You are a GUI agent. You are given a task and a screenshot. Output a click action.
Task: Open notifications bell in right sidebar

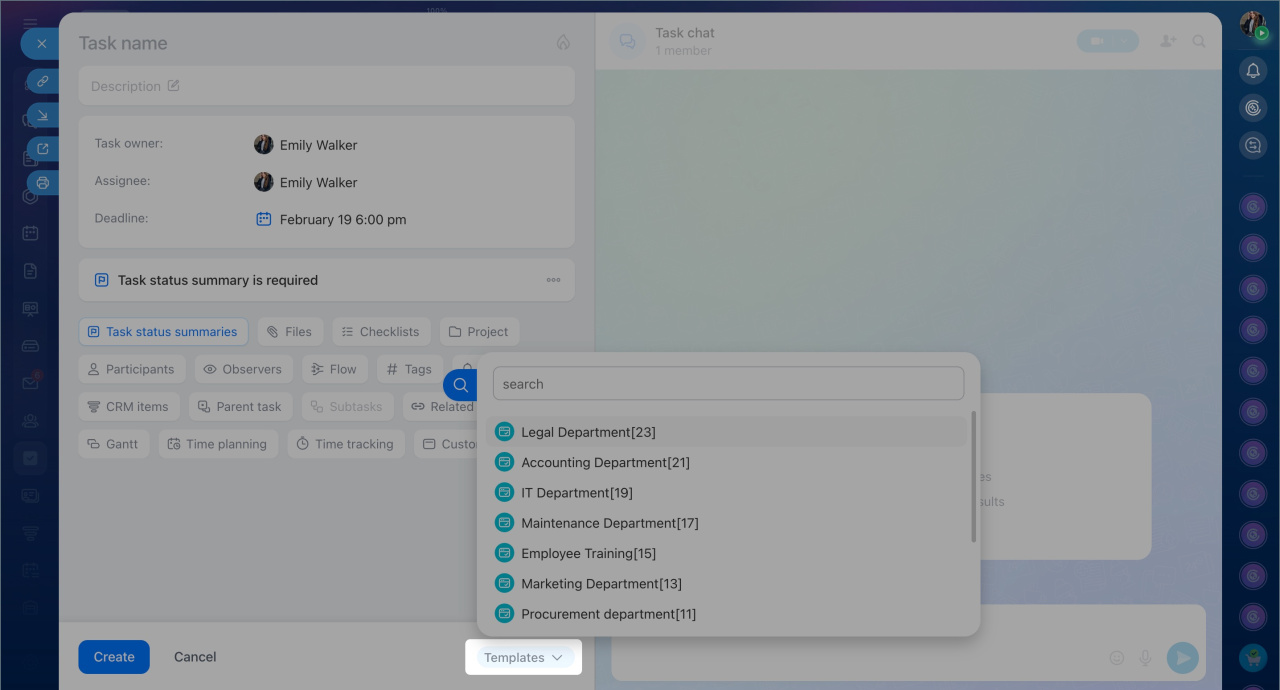[1253, 70]
